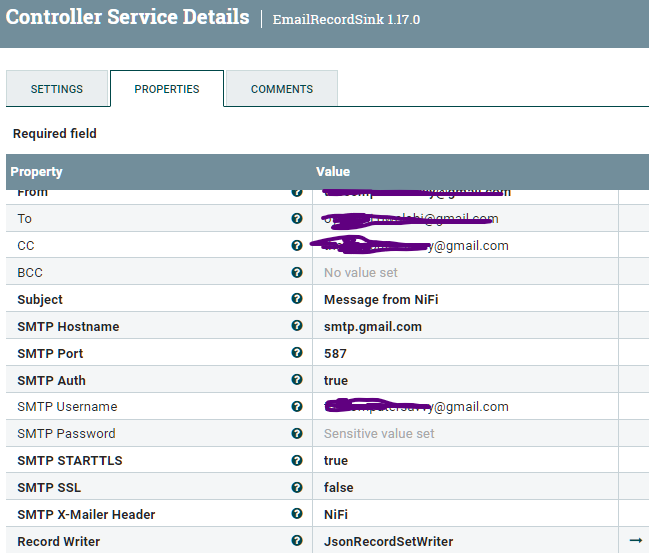Click the help icon beside SMTP Hostname
This screenshot has height=553, width=649.
click(x=297, y=326)
